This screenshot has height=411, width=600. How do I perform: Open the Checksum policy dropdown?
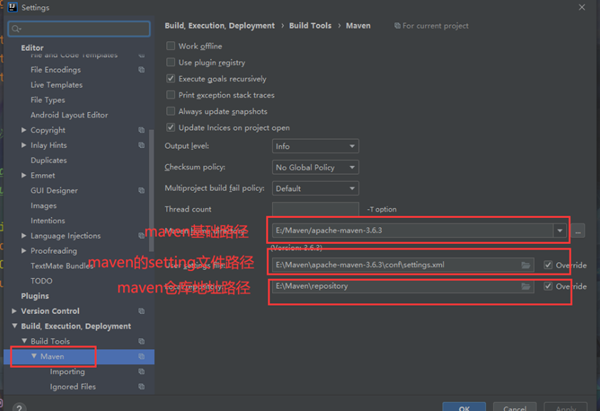[x=315, y=167]
